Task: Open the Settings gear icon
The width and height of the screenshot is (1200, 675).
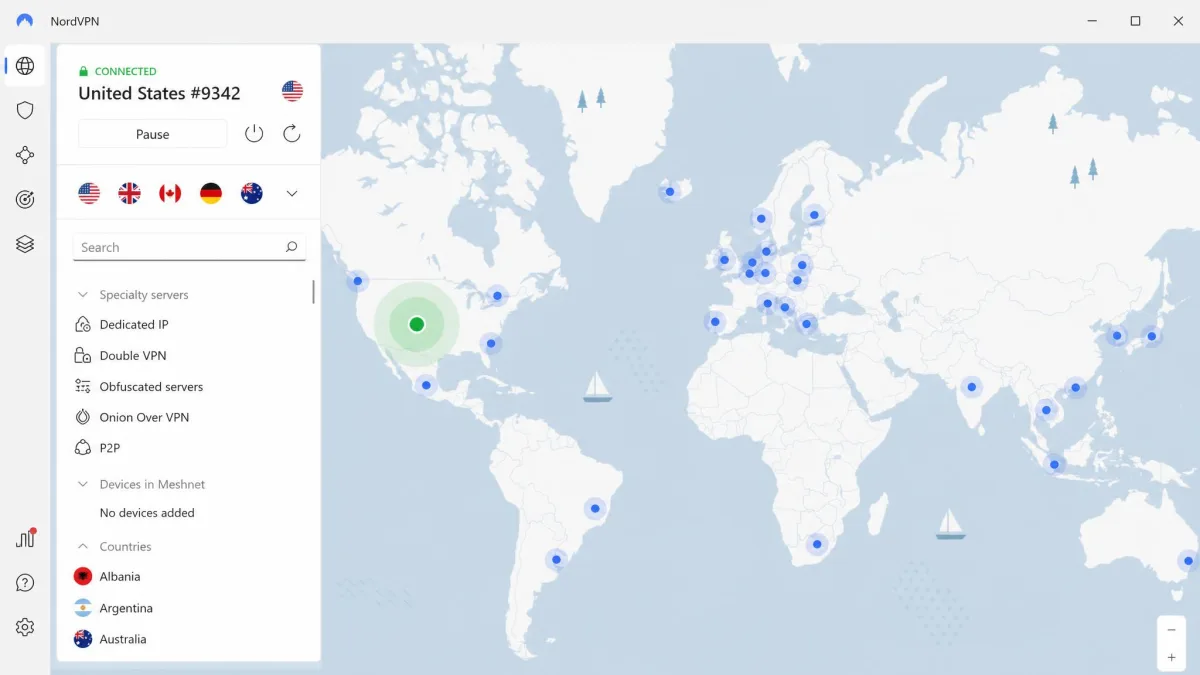Action: pos(25,627)
